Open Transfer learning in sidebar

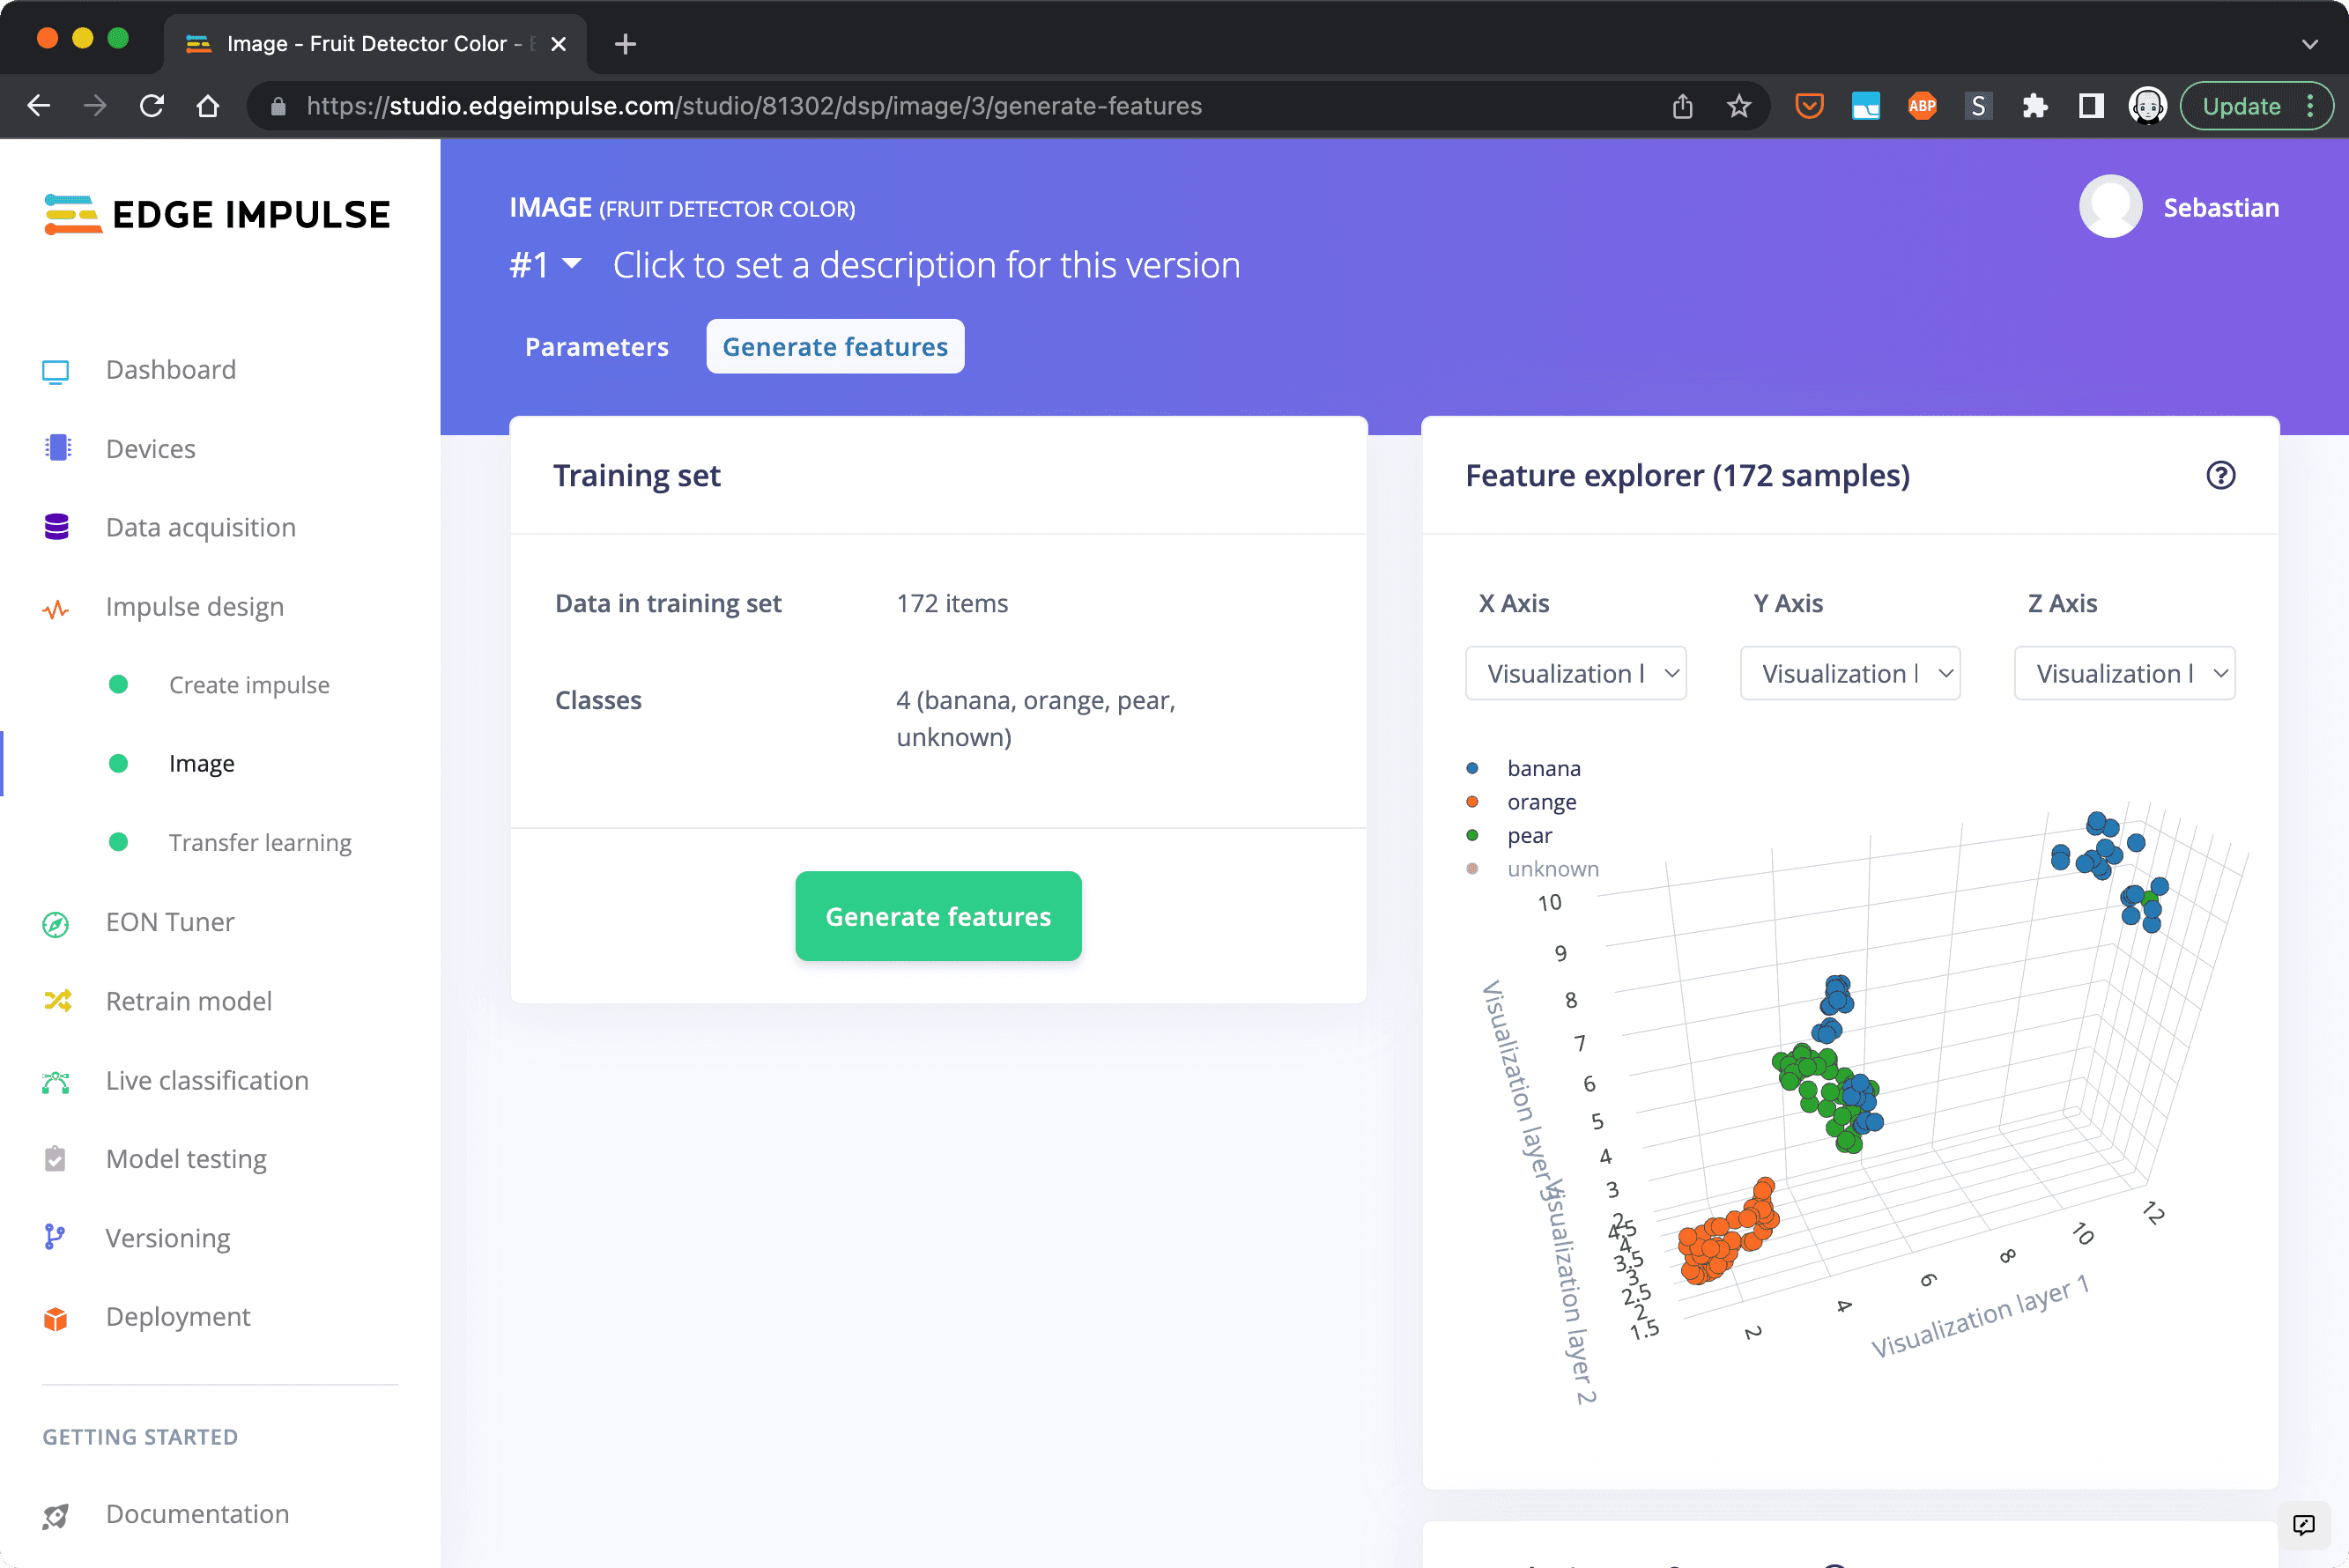pos(260,843)
